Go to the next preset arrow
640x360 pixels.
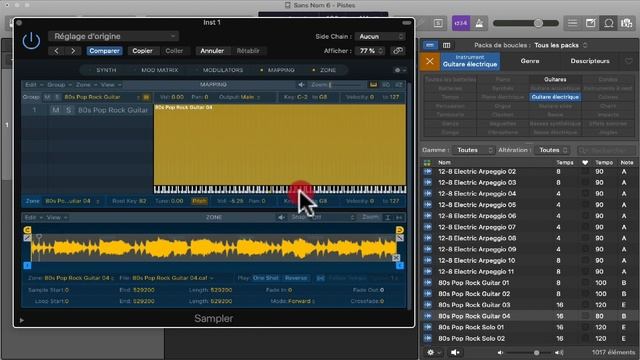[x=73, y=51]
